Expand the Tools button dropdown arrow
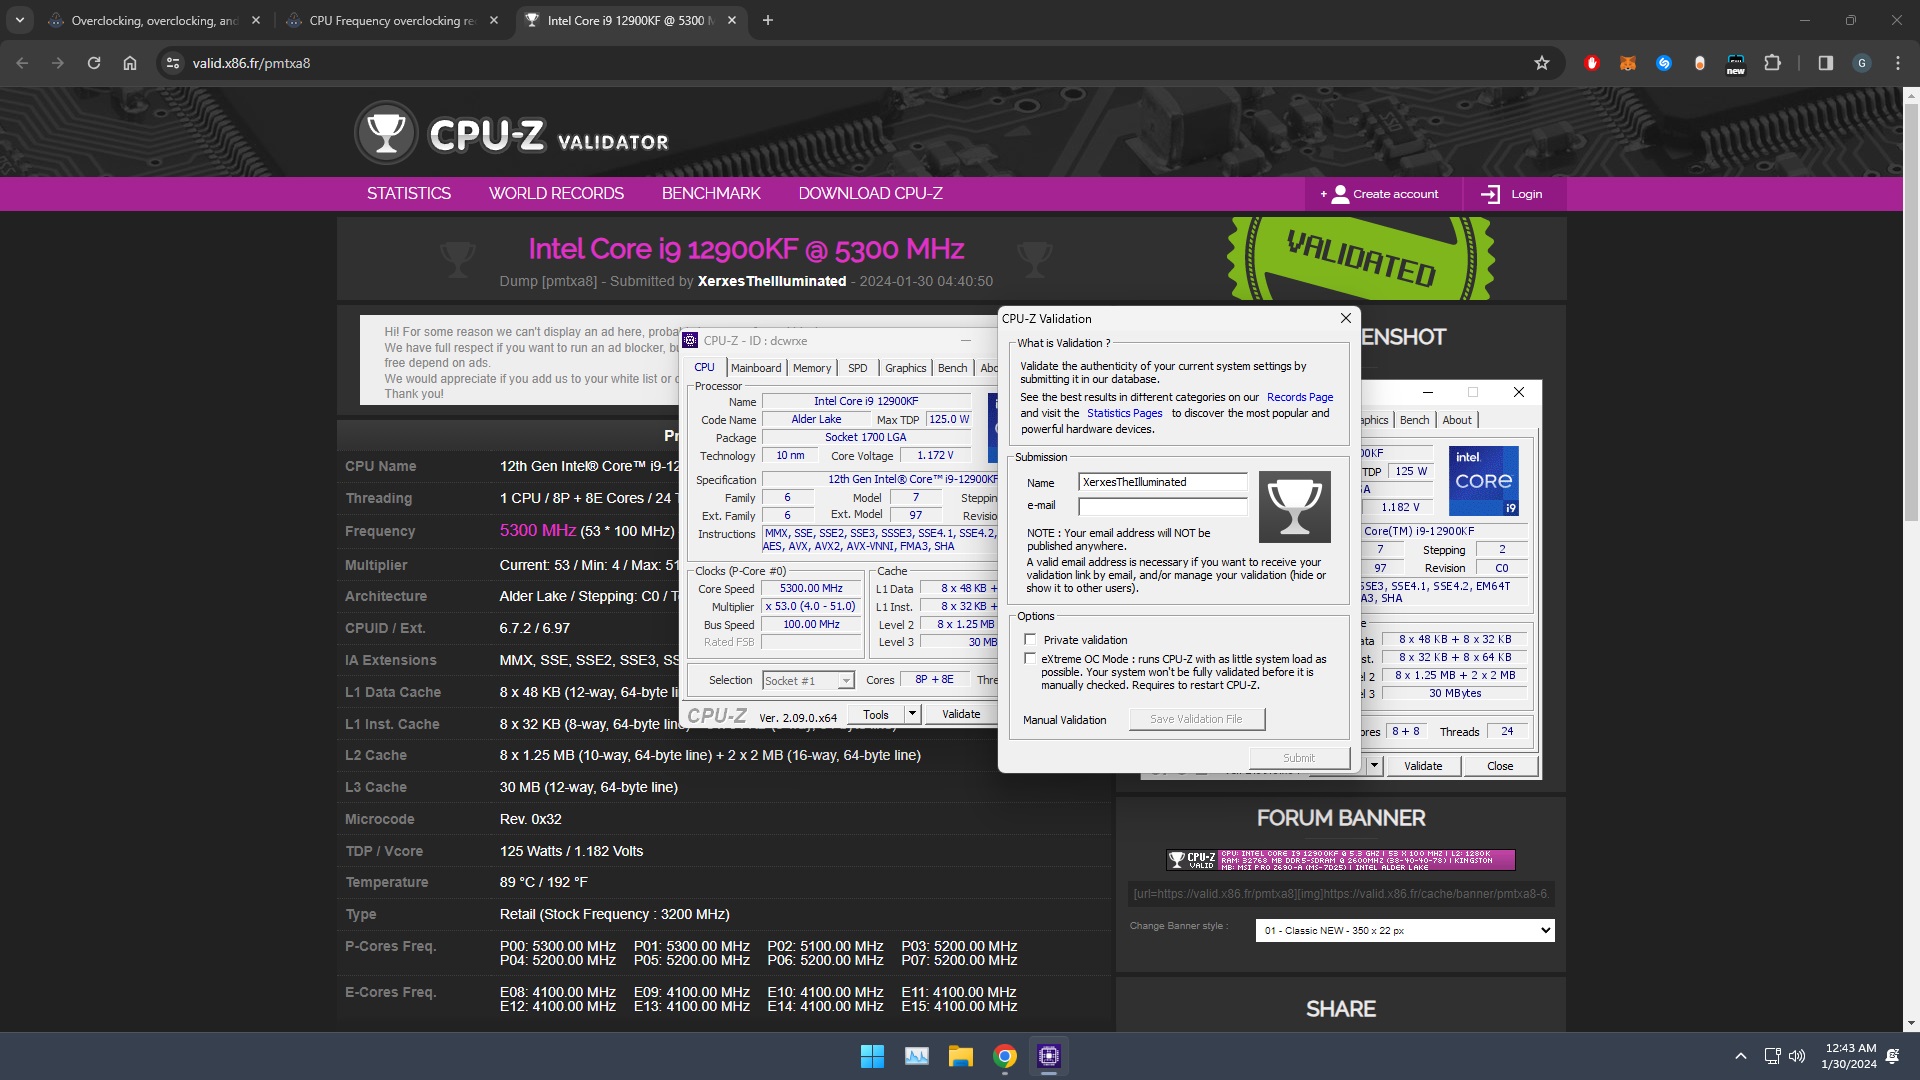The image size is (1920, 1080). pyautogui.click(x=912, y=714)
